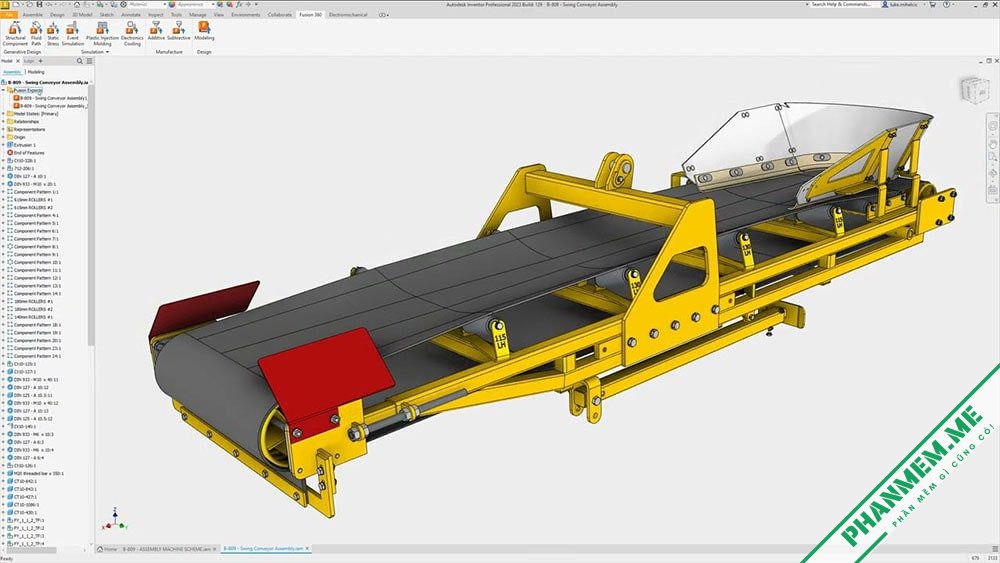
Task: Switch to the Inspect ribbon tab
Action: (156, 14)
